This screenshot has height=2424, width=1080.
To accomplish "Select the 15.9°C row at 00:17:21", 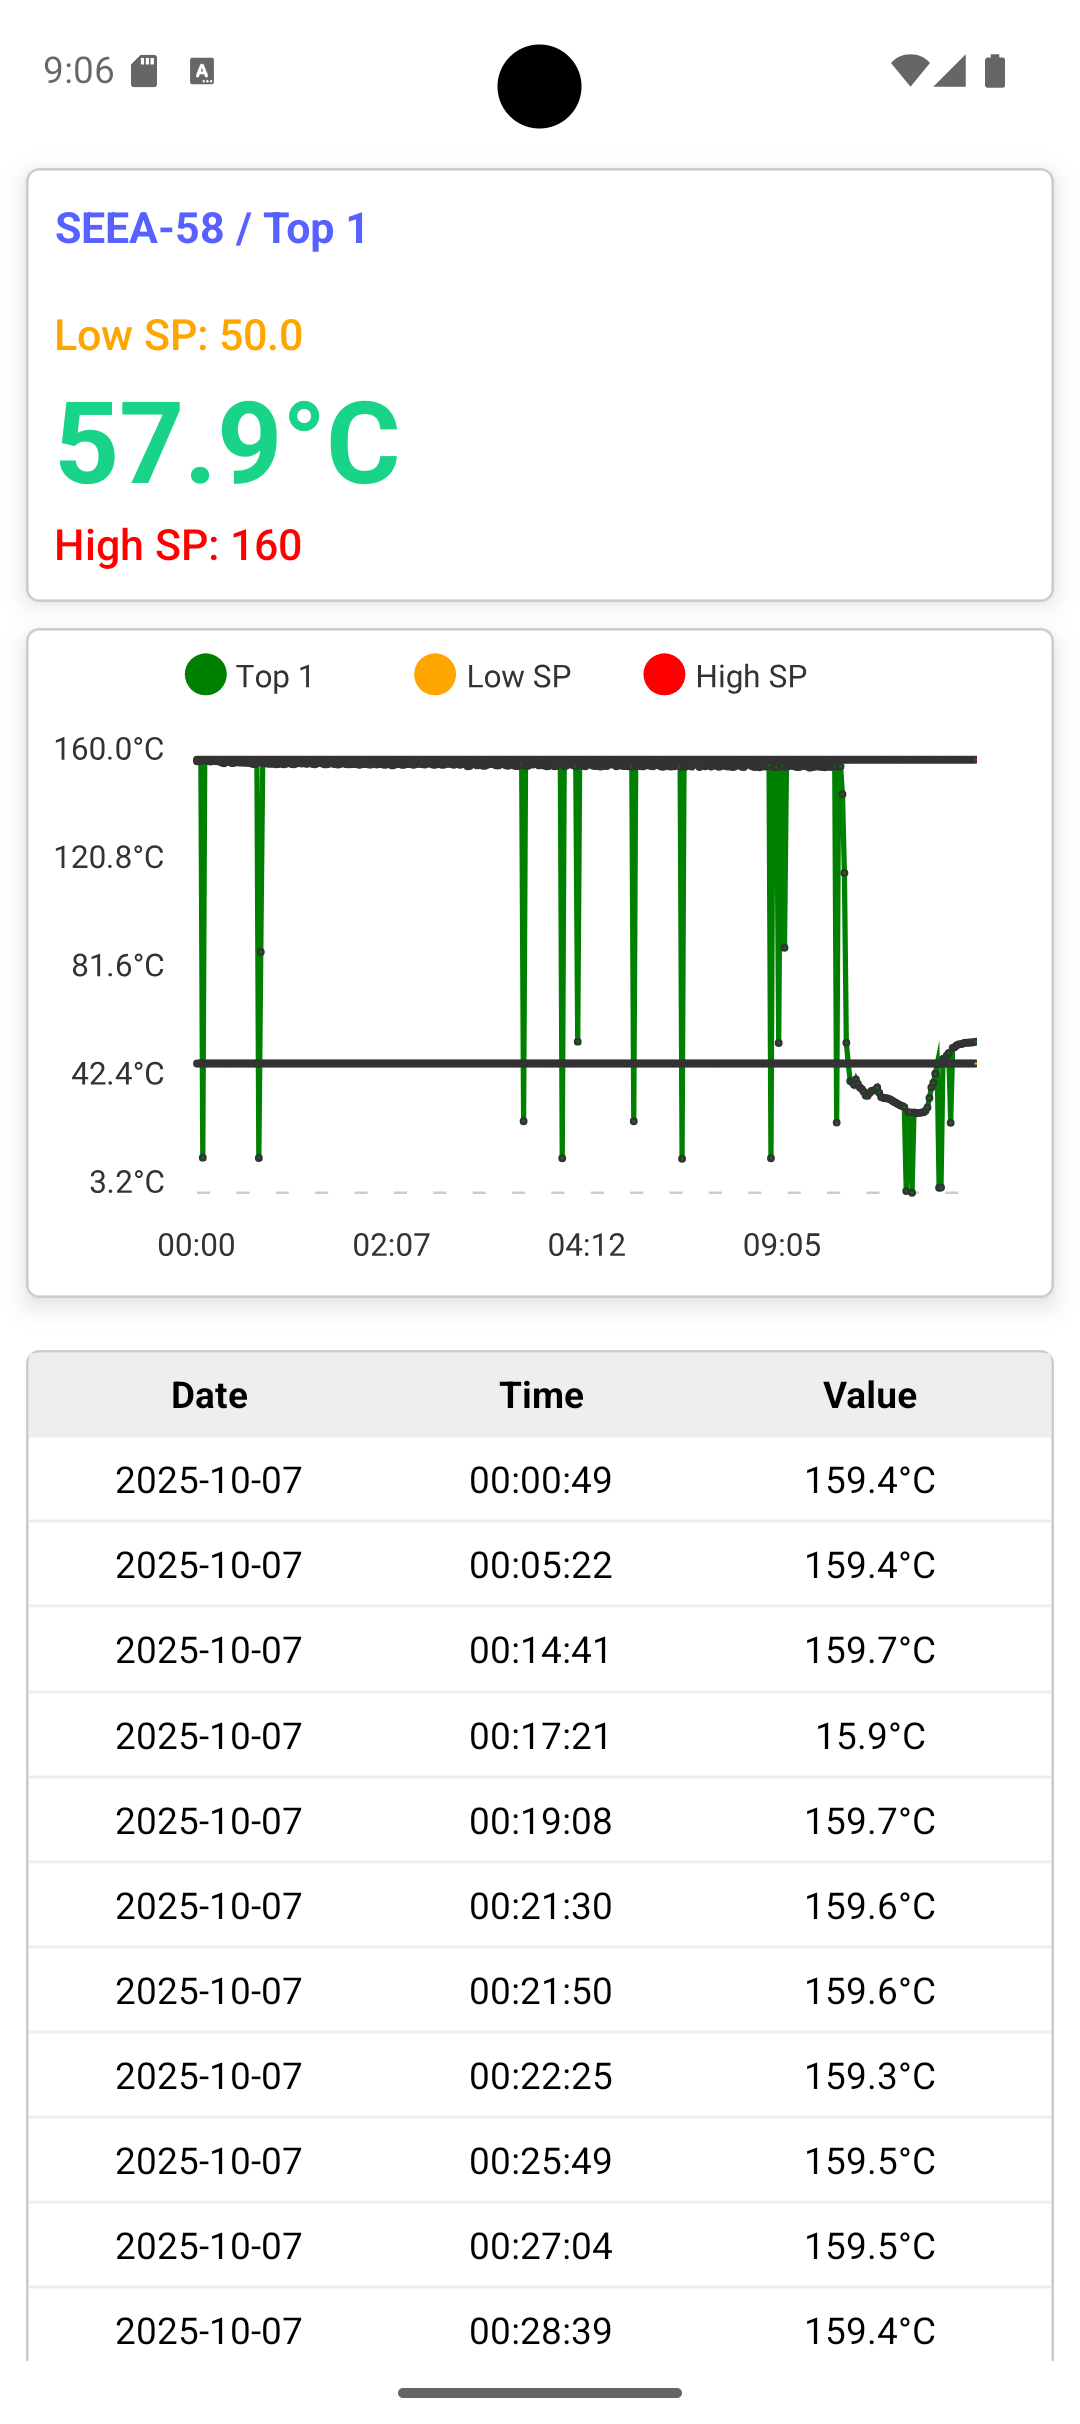I will (x=540, y=1735).
